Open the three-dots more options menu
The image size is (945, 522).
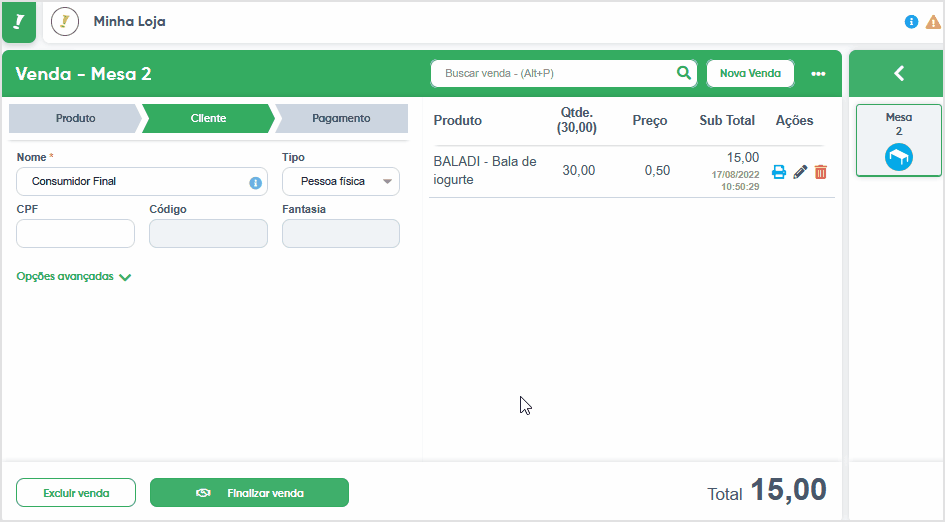click(818, 74)
